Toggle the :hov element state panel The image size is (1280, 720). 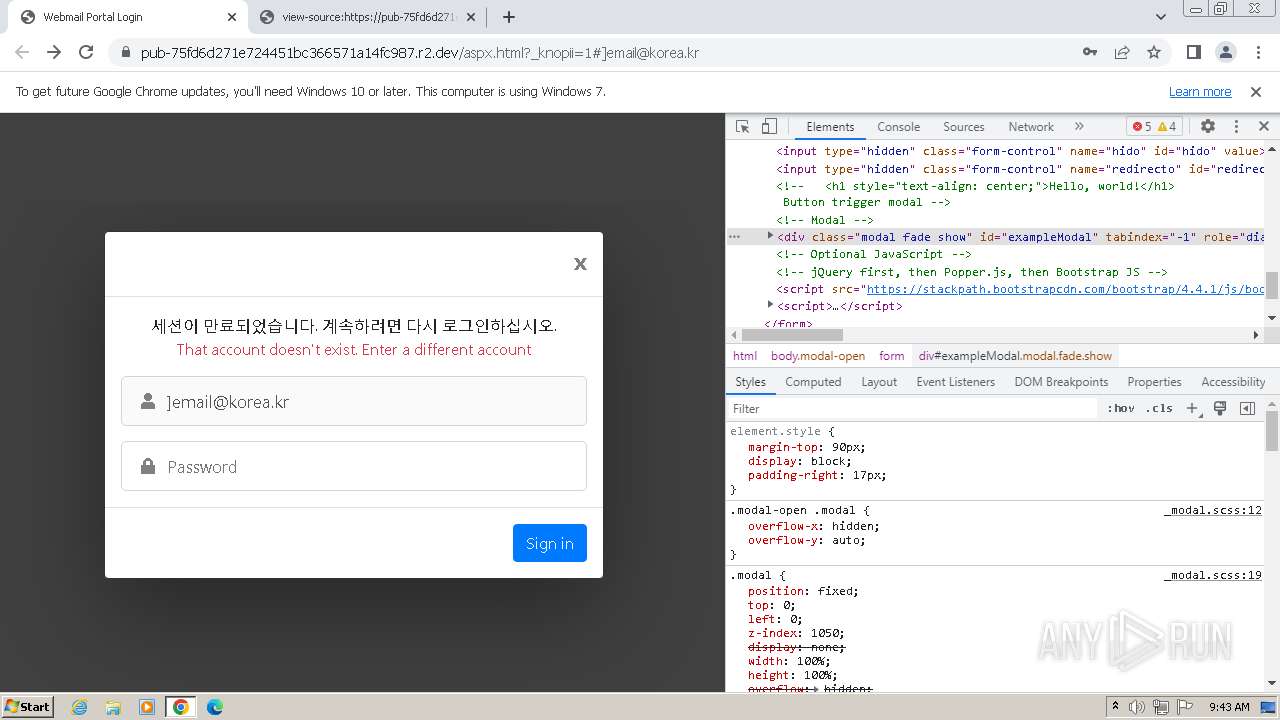coord(1120,408)
